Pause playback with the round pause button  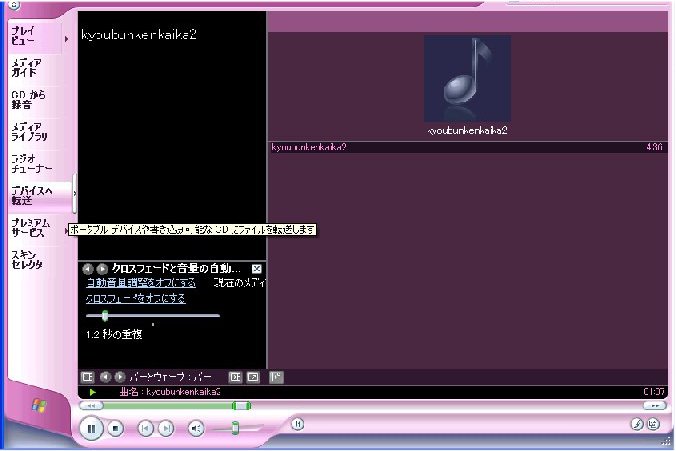pos(91,429)
